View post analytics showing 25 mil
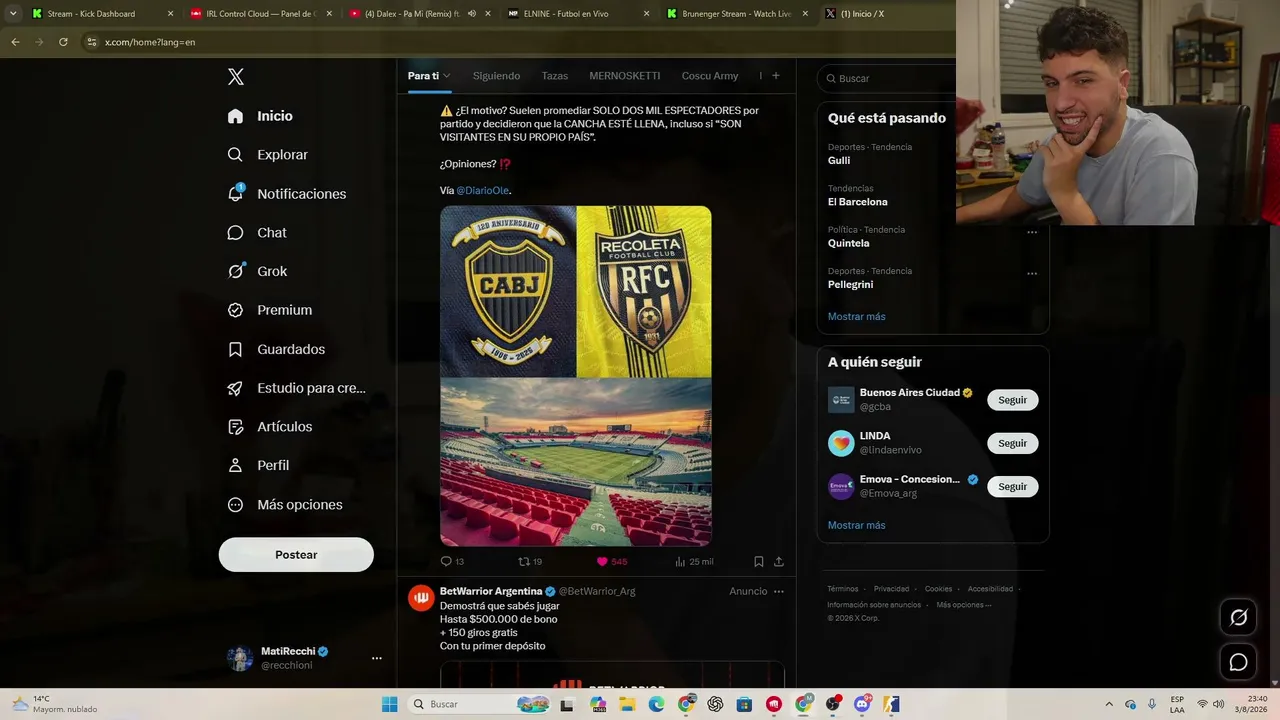Viewport: 1280px width, 720px height. pos(694,562)
